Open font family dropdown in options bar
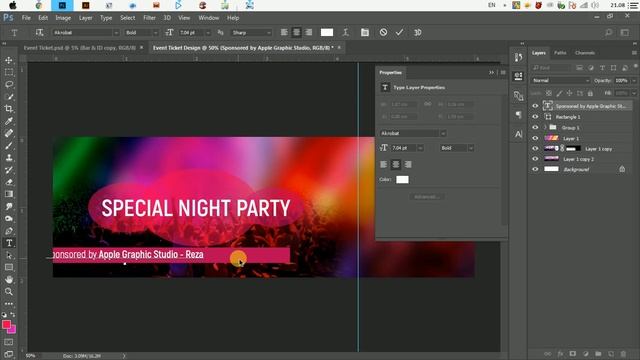 pos(116,33)
